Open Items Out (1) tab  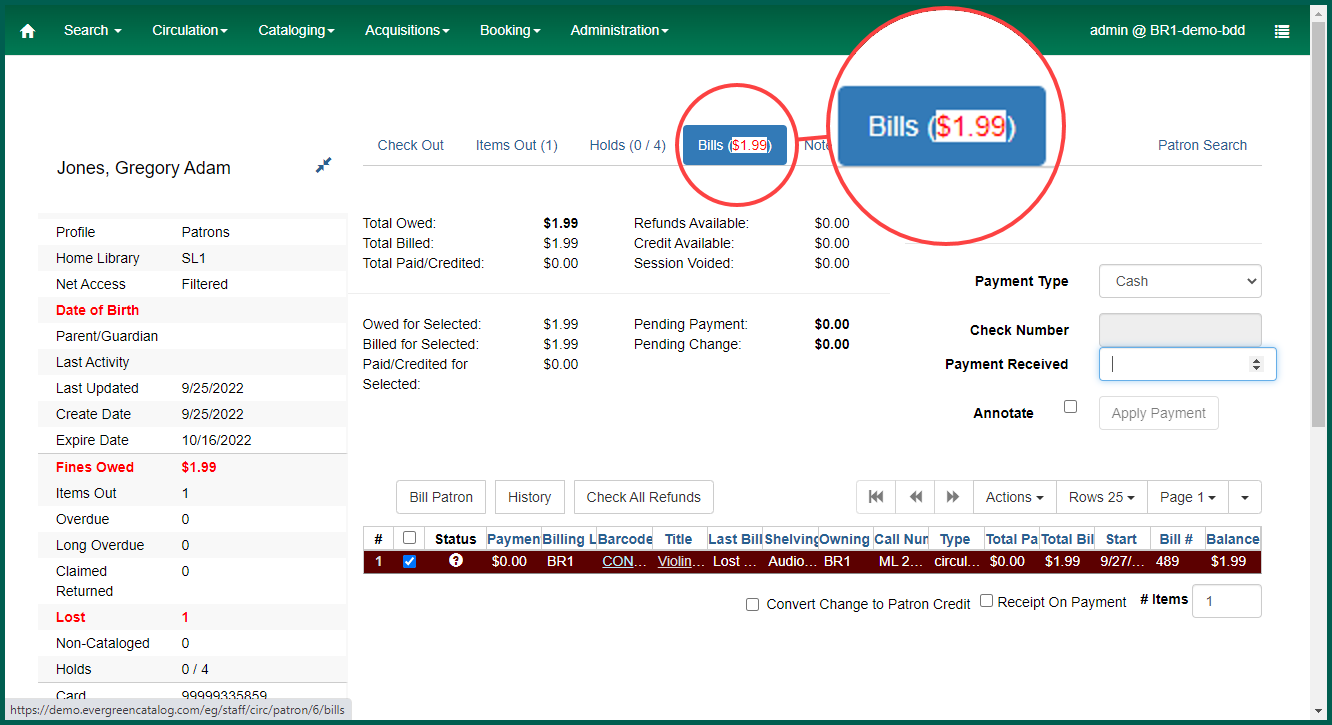(x=516, y=145)
